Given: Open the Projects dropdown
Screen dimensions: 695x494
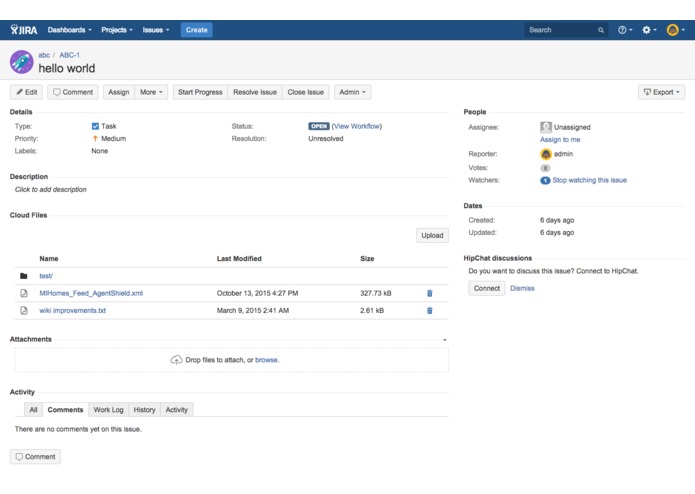Looking at the screenshot, I should click(x=117, y=30).
